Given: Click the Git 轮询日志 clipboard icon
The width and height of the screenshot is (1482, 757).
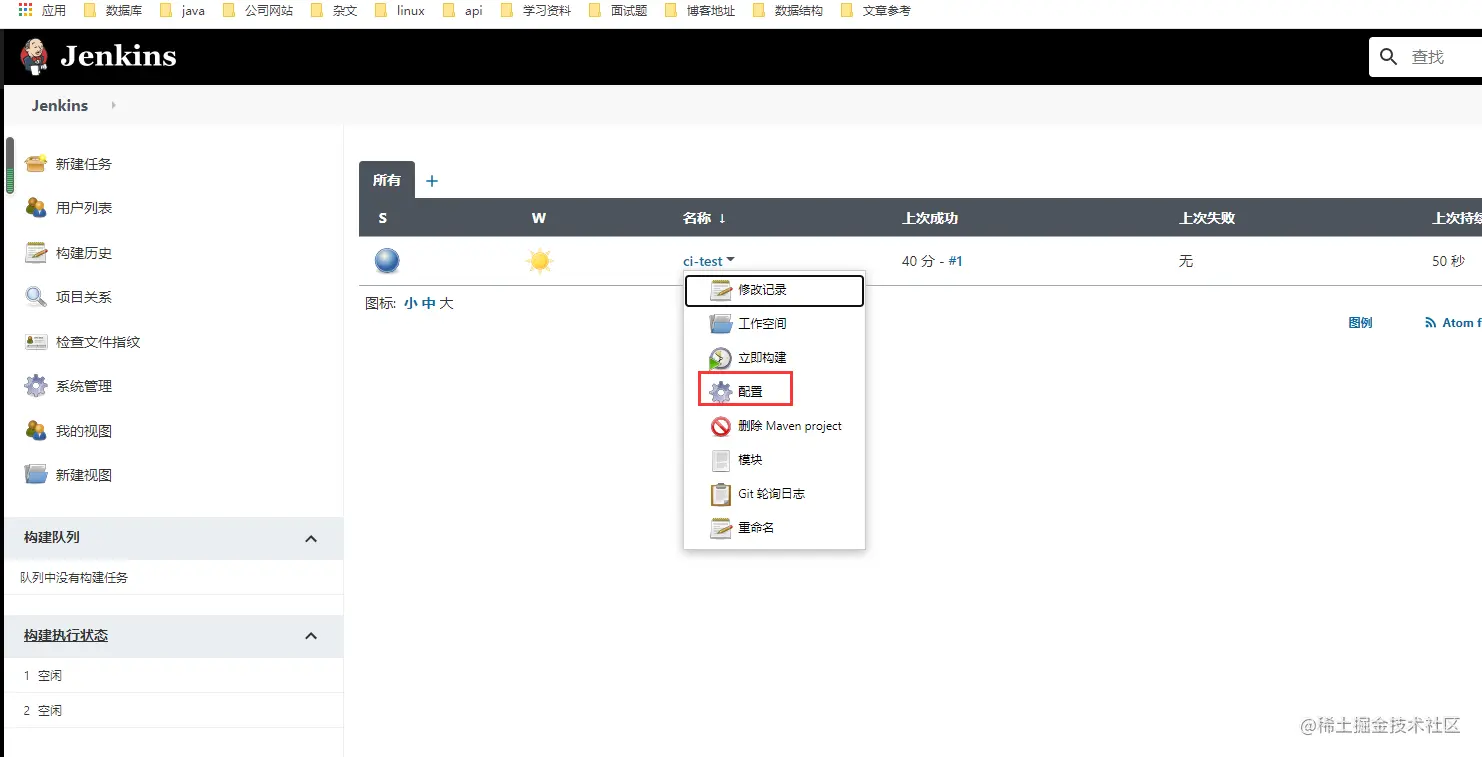Looking at the screenshot, I should (x=721, y=494).
